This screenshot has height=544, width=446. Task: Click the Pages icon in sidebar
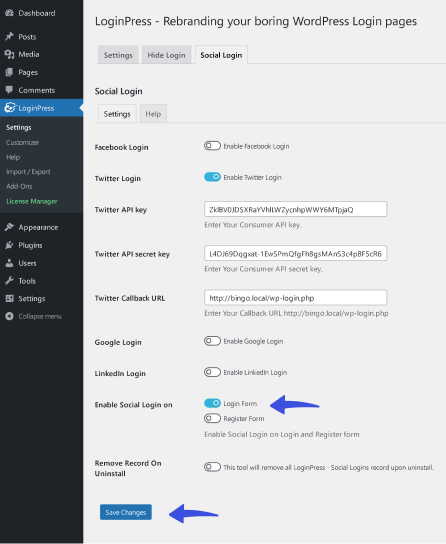(9, 72)
